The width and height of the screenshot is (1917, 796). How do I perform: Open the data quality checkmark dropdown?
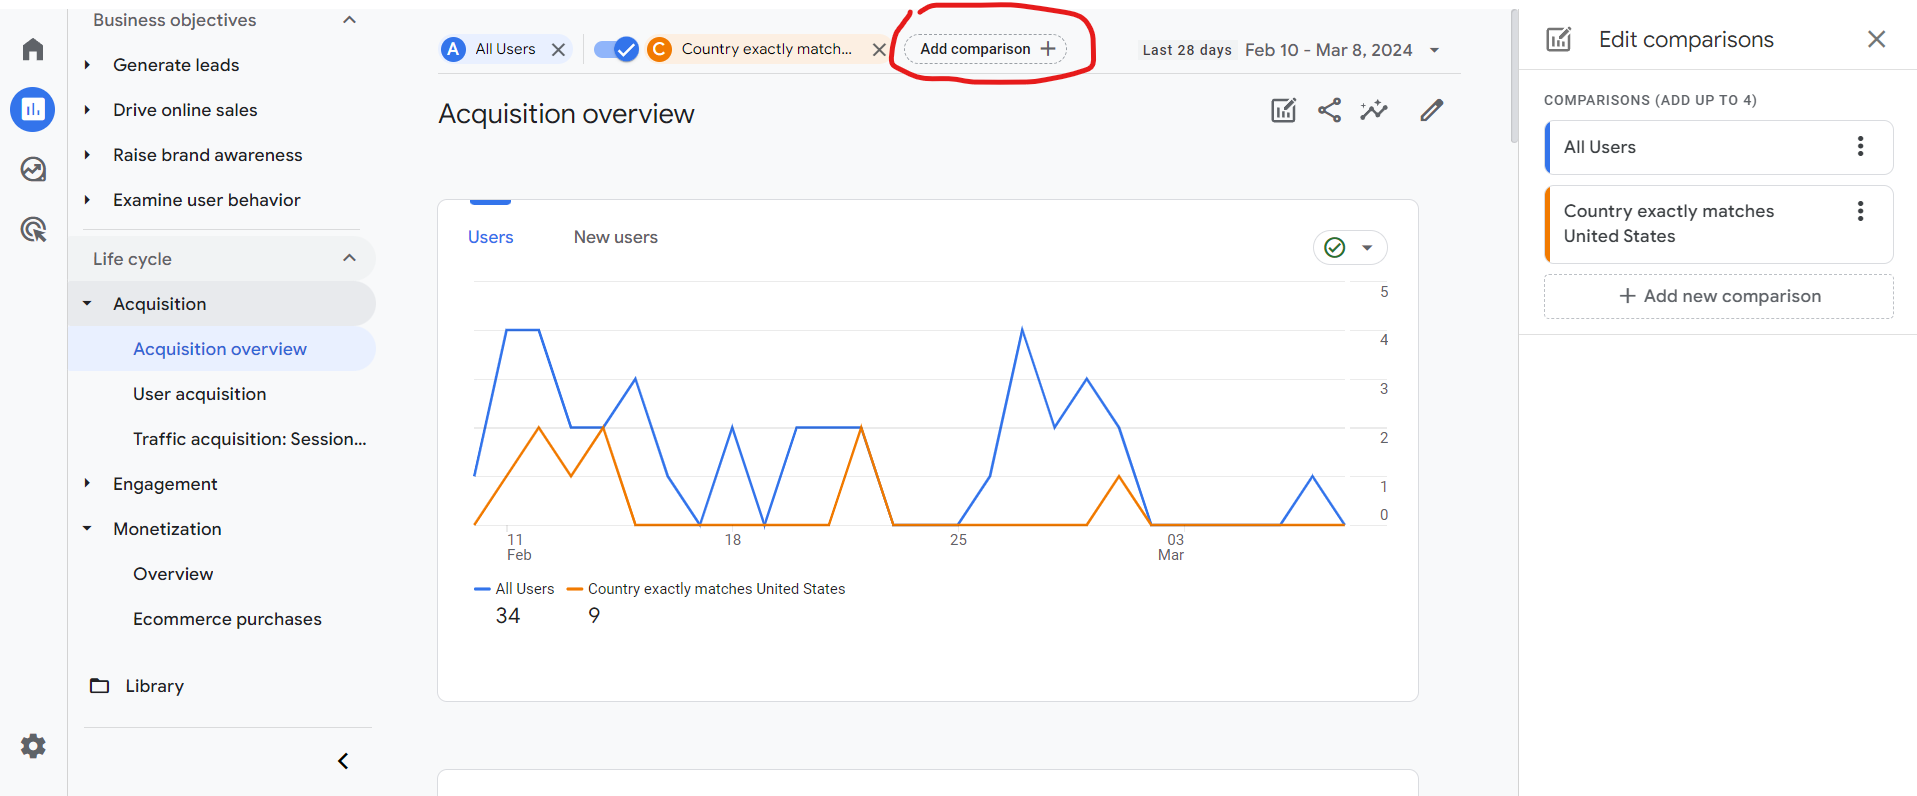coord(1349,247)
